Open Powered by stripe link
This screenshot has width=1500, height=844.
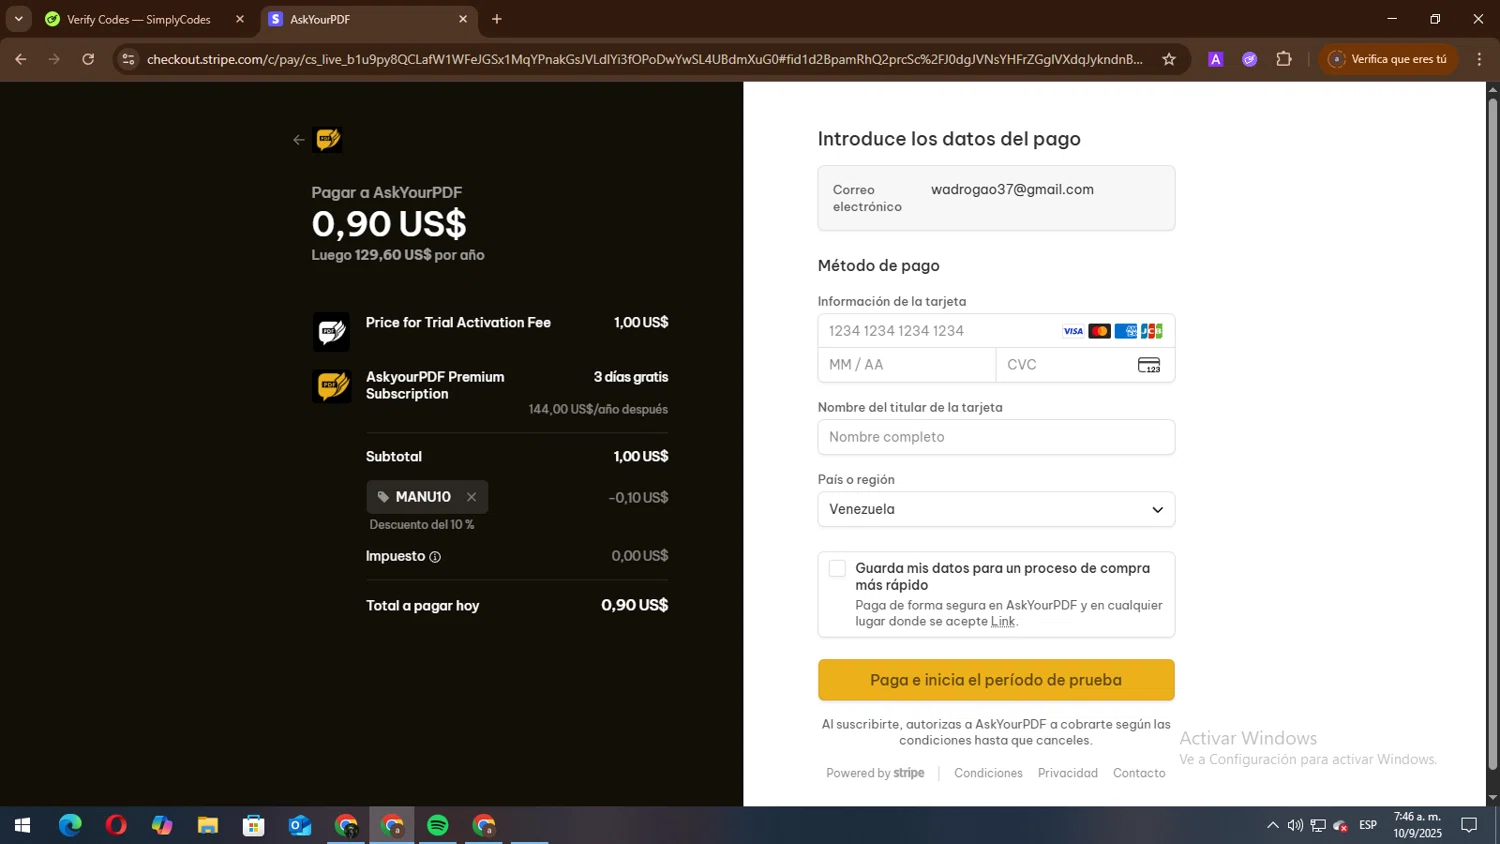pyautogui.click(x=875, y=773)
